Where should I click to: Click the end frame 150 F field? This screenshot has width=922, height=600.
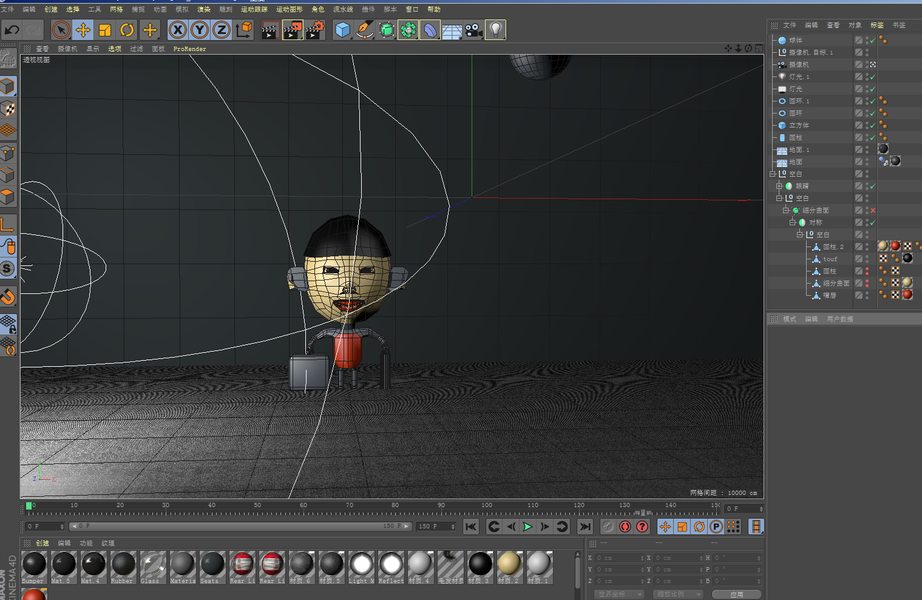coord(436,526)
